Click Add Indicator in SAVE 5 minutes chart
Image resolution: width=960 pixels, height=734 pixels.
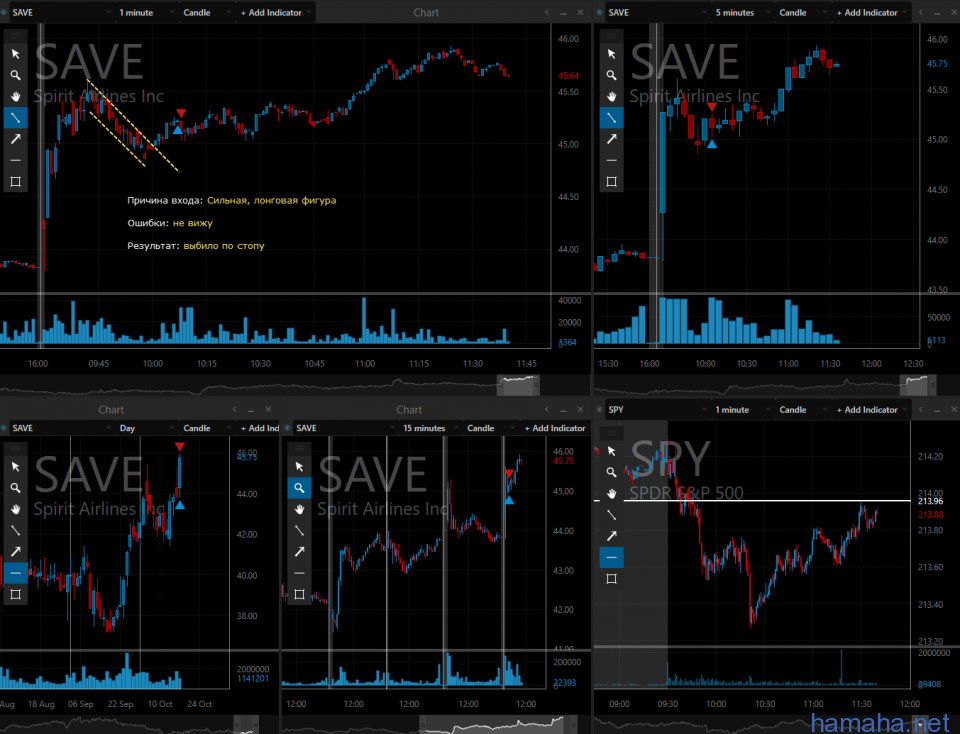(x=870, y=12)
